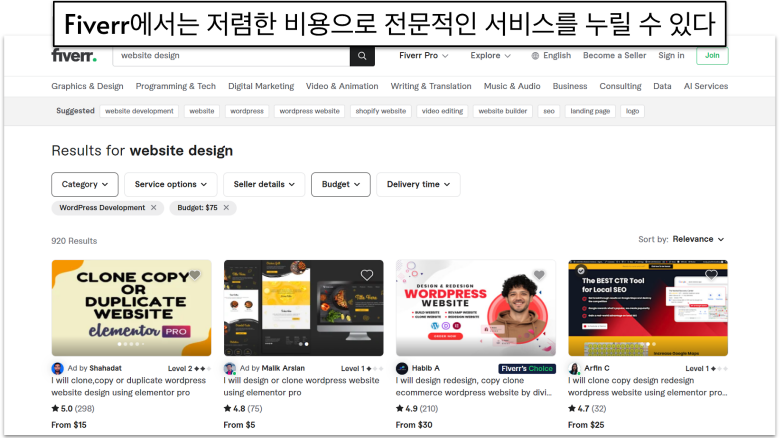780x438 pixels.
Task: Expand the Delivery time filter
Action: pos(418,184)
